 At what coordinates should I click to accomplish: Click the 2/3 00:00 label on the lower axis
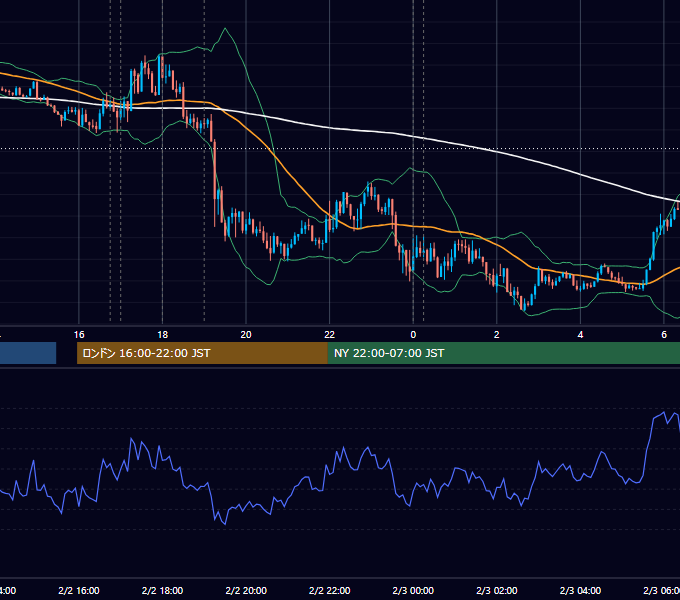(x=413, y=591)
